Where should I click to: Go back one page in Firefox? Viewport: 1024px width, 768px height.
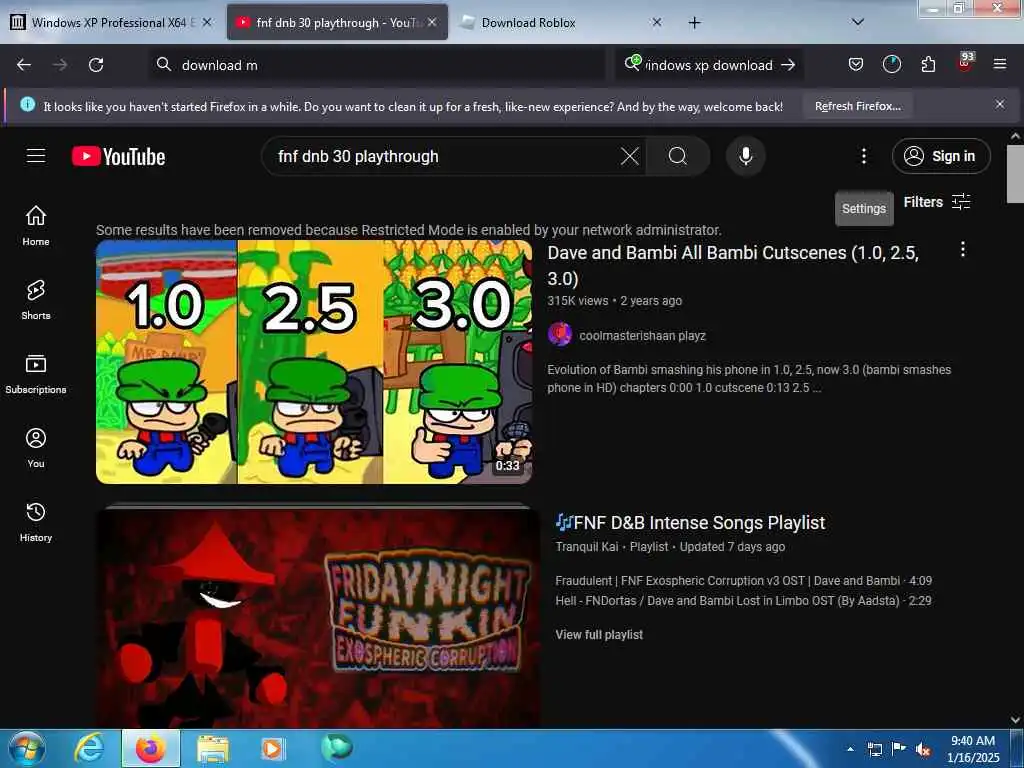tap(24, 65)
